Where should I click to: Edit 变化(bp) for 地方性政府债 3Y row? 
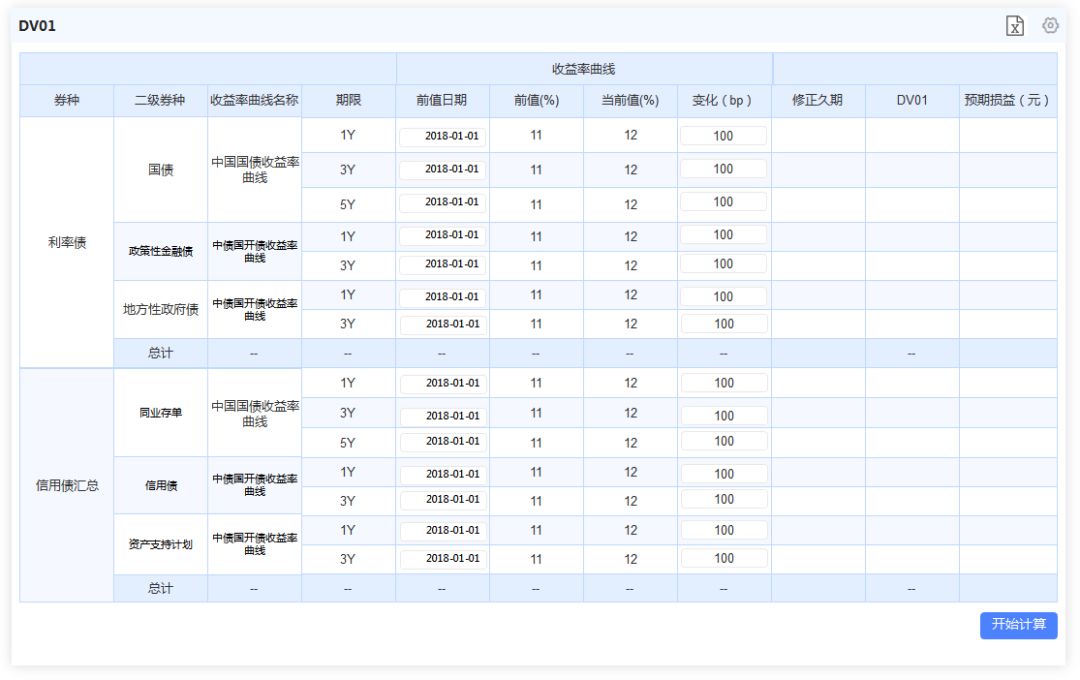[x=724, y=324]
